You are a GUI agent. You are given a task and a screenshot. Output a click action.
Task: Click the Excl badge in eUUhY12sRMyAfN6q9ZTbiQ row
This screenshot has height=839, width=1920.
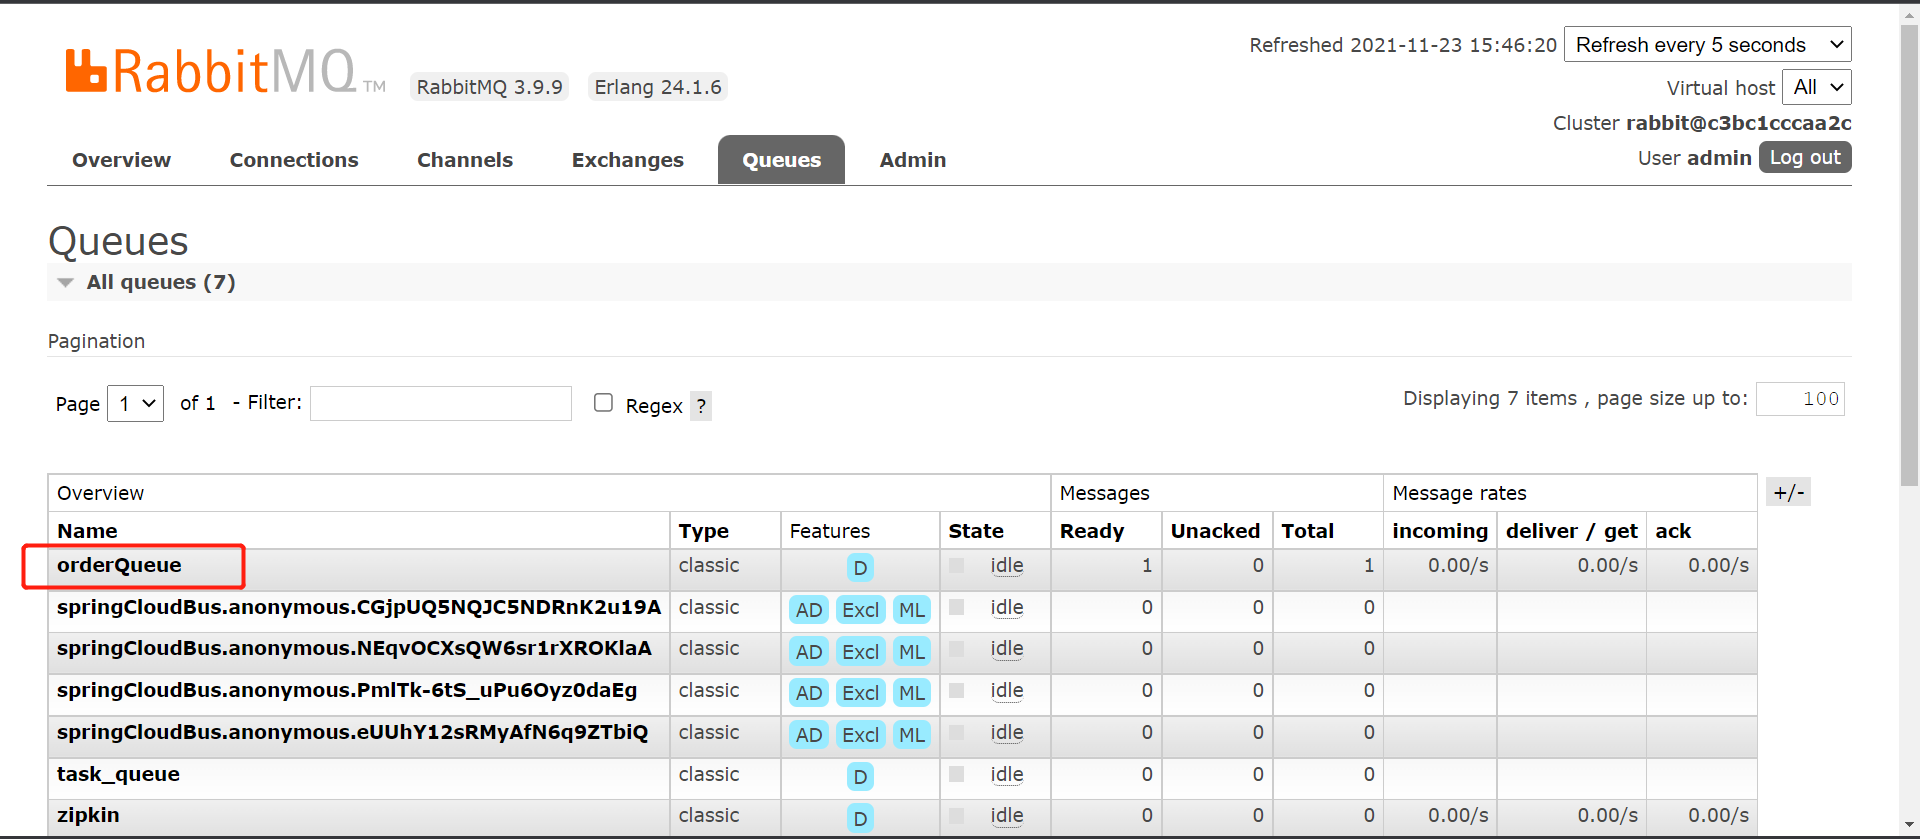tap(860, 735)
